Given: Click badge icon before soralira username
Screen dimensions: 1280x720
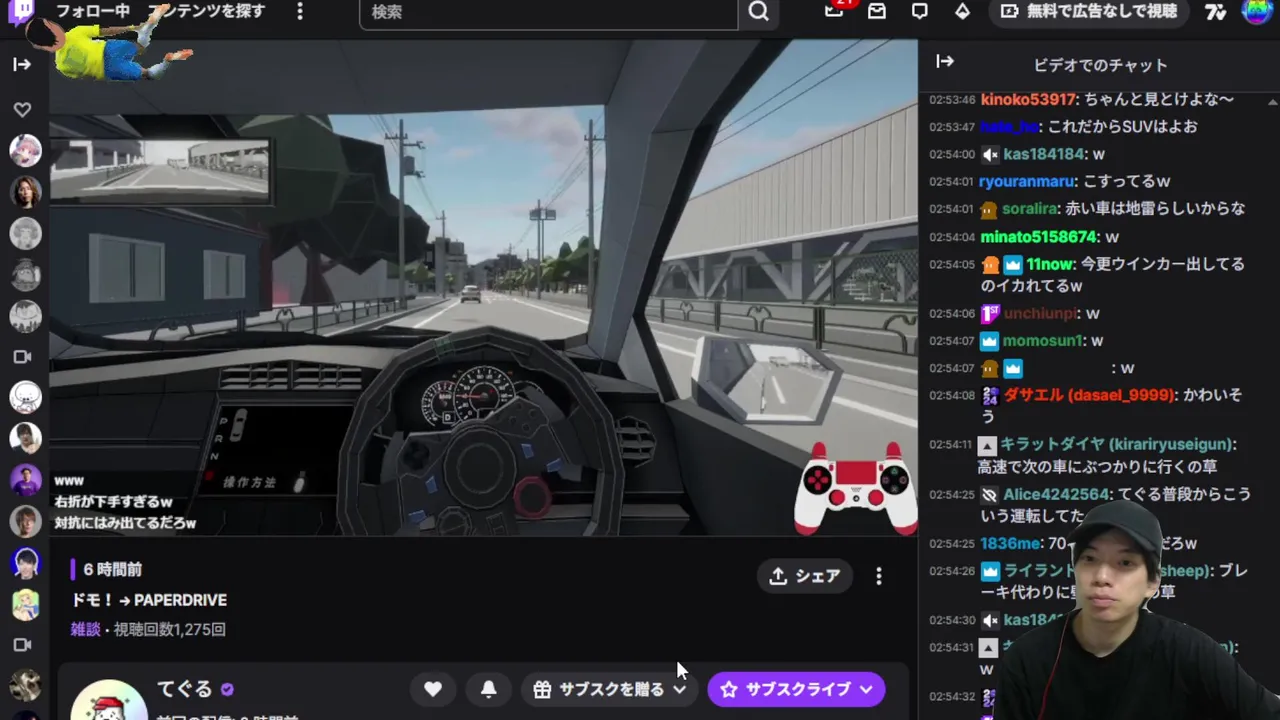Looking at the screenshot, I should coord(989,210).
